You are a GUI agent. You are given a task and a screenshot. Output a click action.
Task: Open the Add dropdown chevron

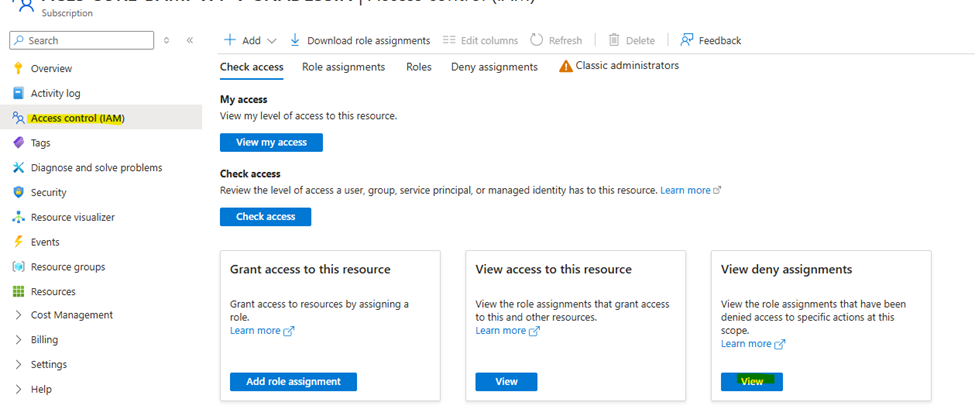271,41
